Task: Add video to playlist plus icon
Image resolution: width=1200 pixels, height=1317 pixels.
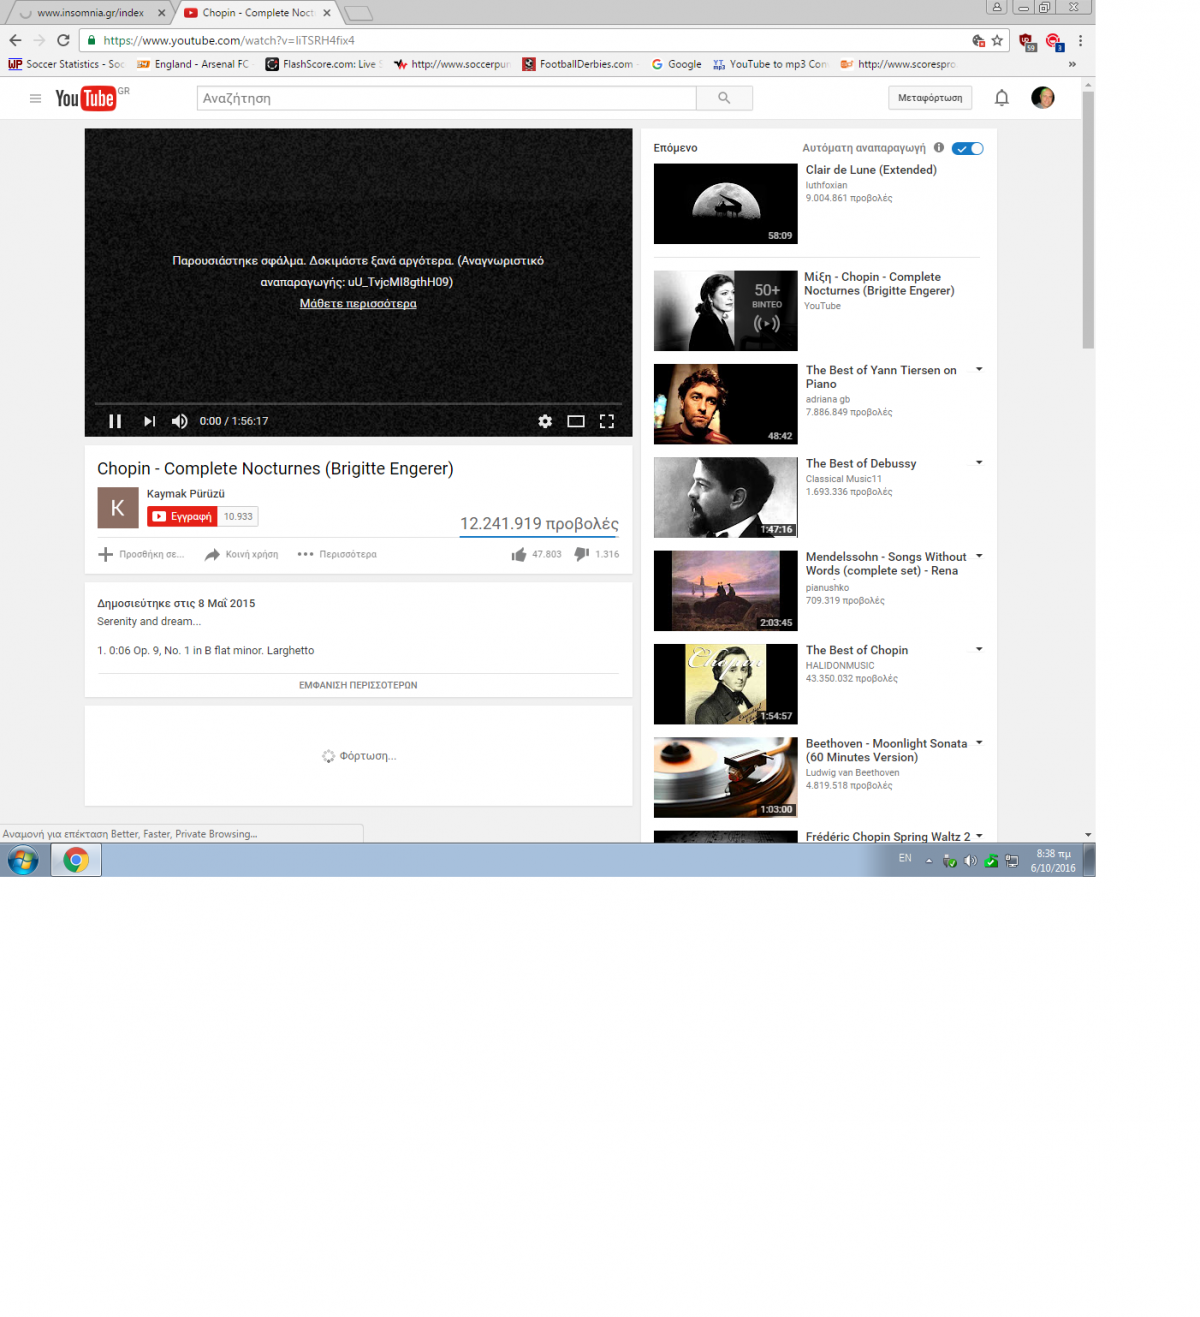Action: [x=105, y=554]
